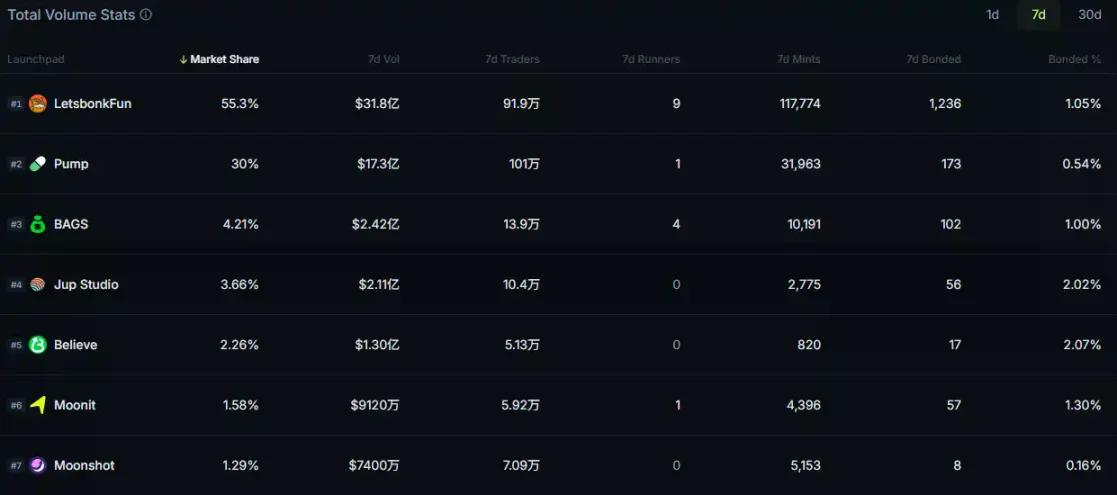Click the Jup Studio logo icon

[x=38, y=285]
